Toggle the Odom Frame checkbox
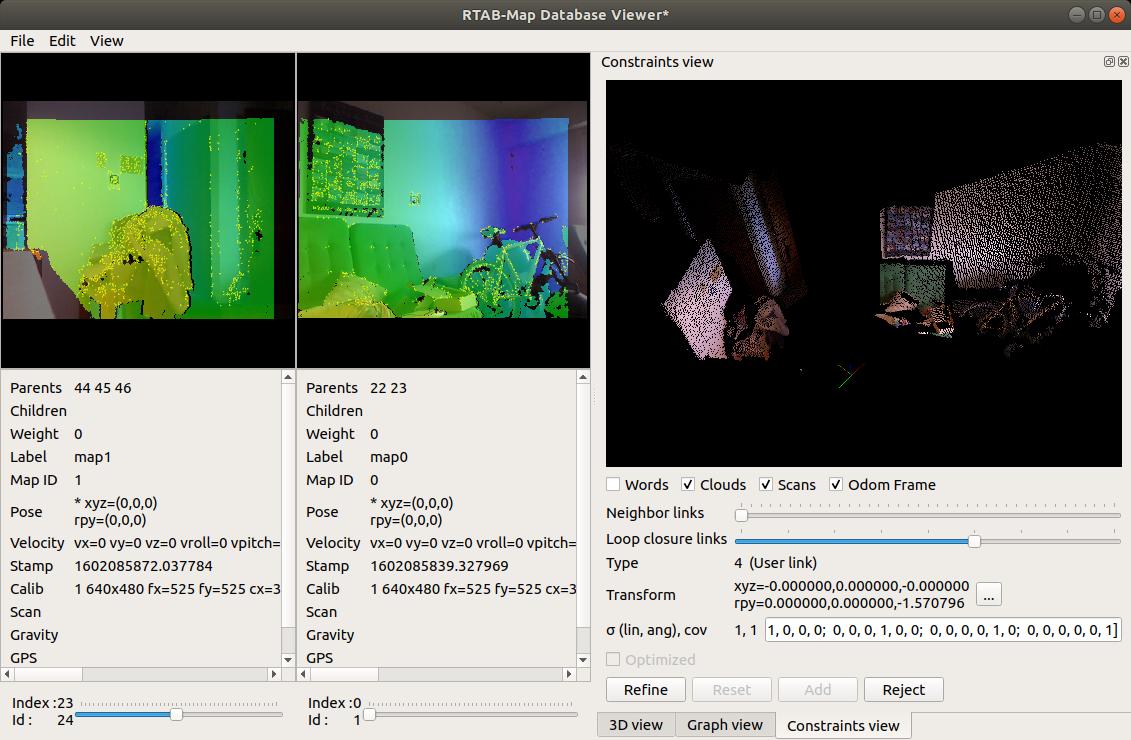 (836, 485)
